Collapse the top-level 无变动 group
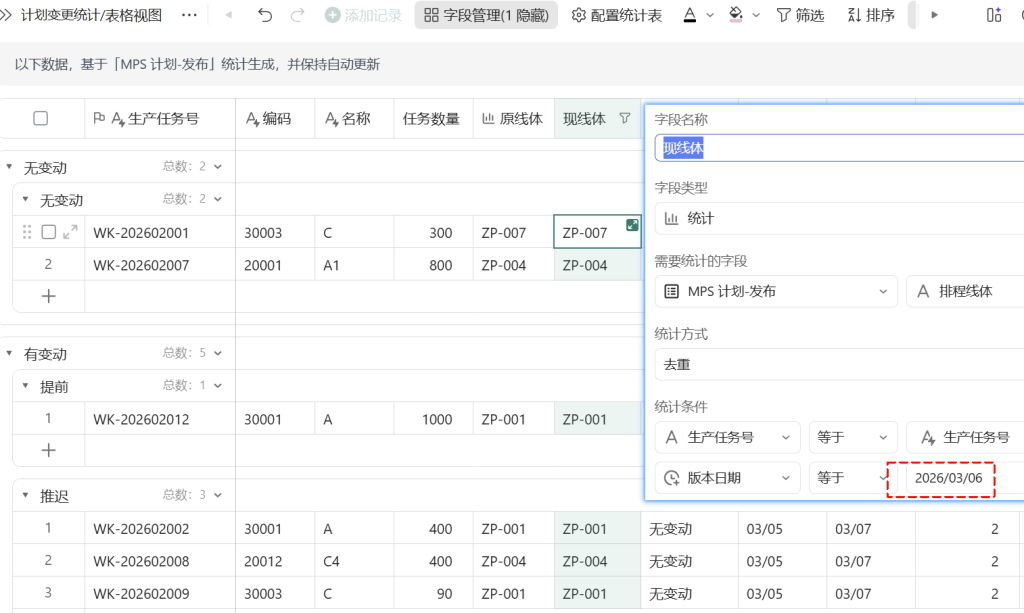This screenshot has height=613, width=1024. [9, 167]
